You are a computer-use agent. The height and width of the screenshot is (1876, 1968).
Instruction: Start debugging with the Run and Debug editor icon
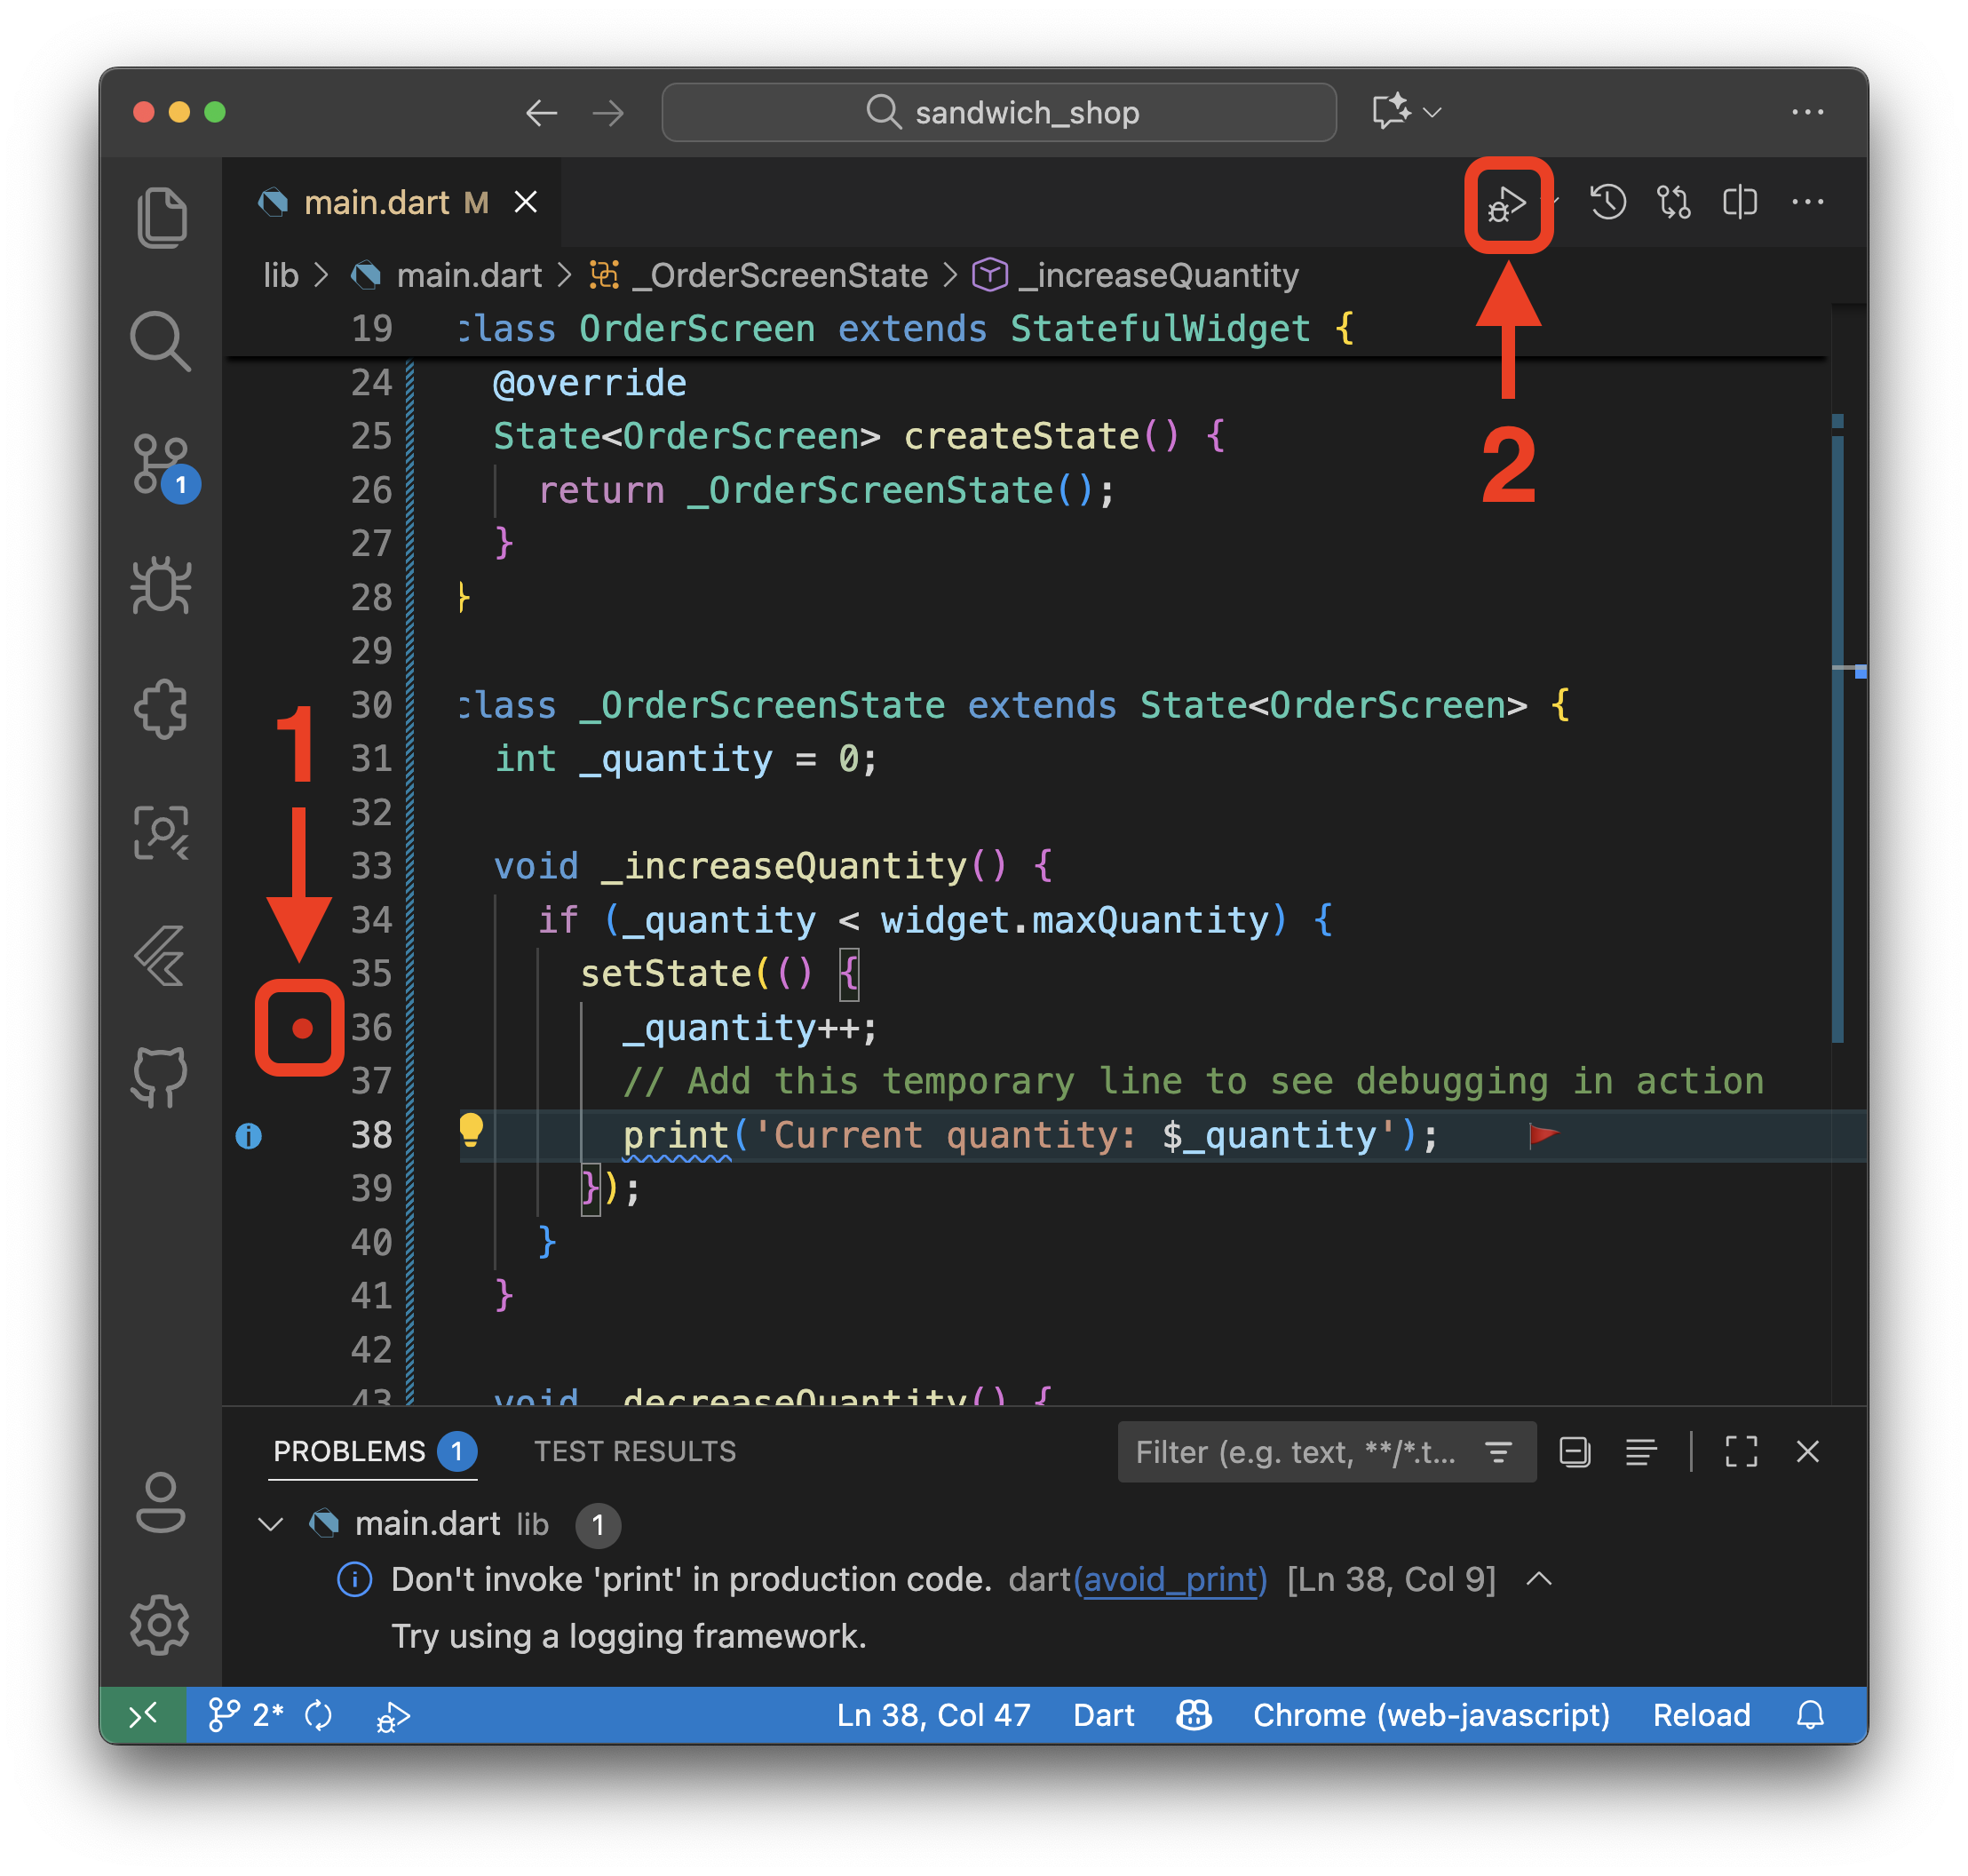pyautogui.click(x=1507, y=203)
